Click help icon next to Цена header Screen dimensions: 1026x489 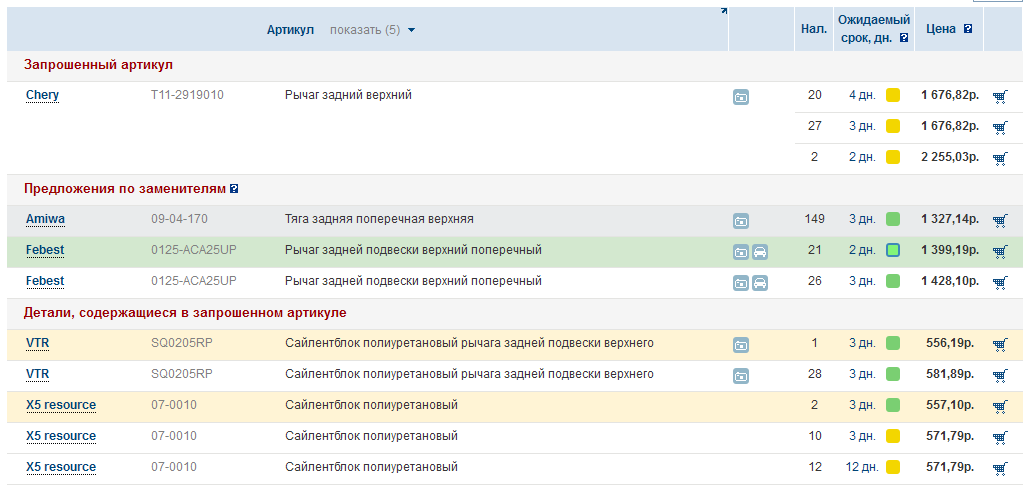pyautogui.click(x=968, y=29)
